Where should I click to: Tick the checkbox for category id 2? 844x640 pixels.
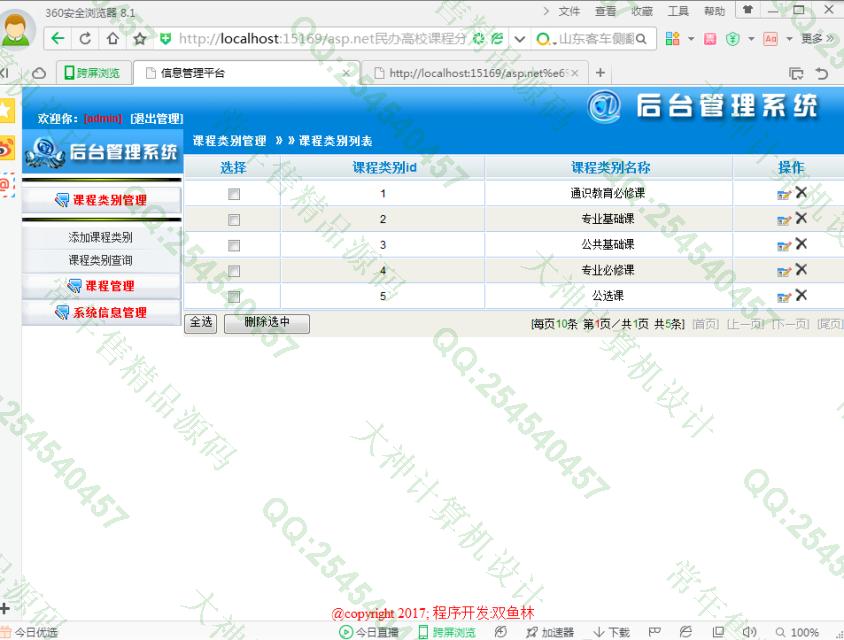234,220
